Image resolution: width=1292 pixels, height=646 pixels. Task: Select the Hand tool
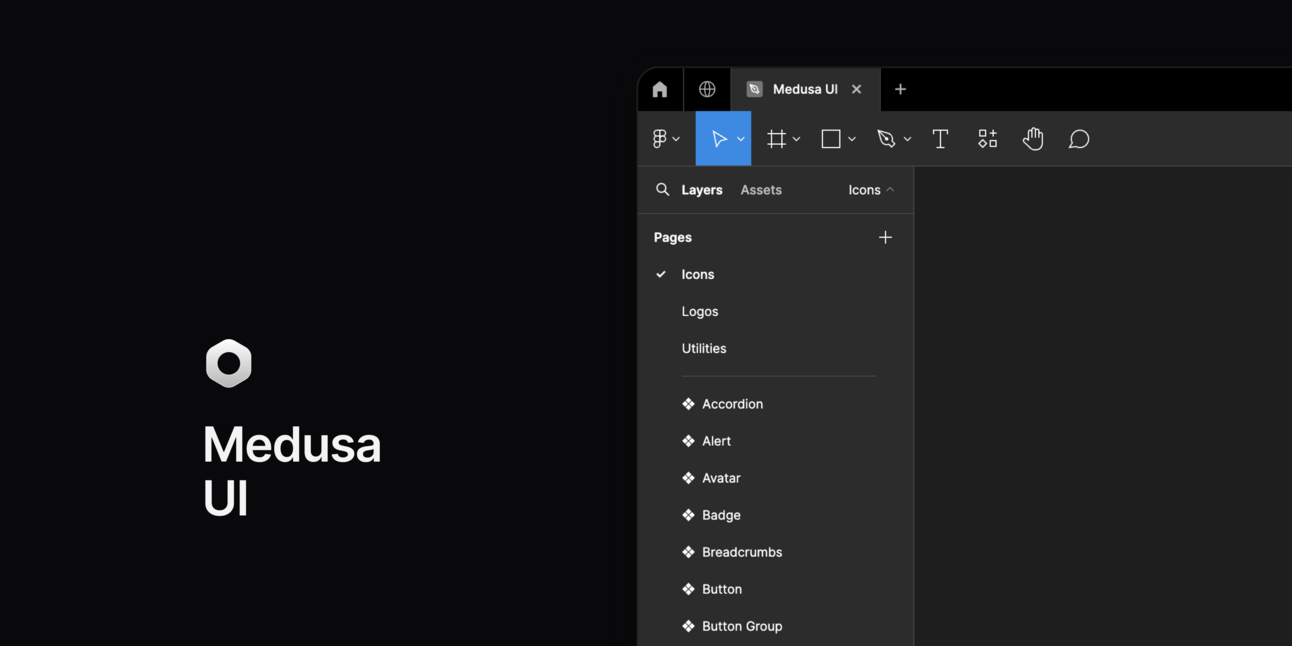(1033, 139)
